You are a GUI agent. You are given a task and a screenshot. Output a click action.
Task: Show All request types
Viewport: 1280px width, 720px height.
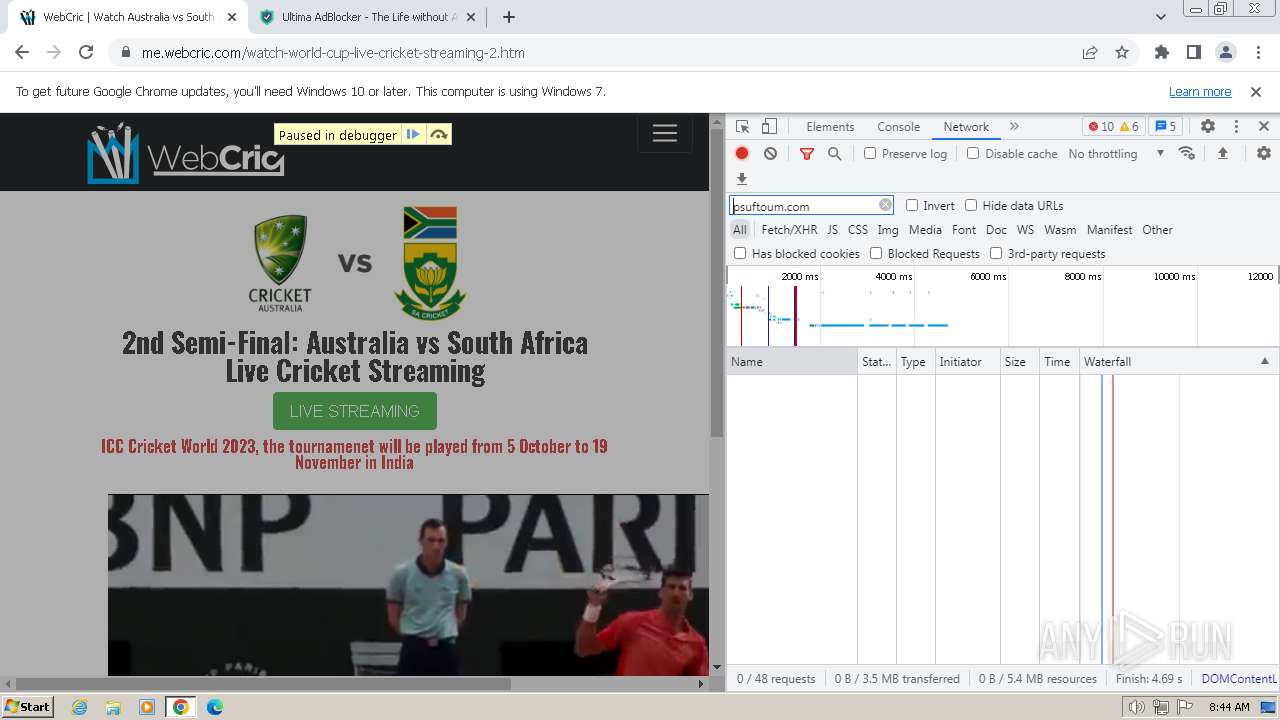739,229
